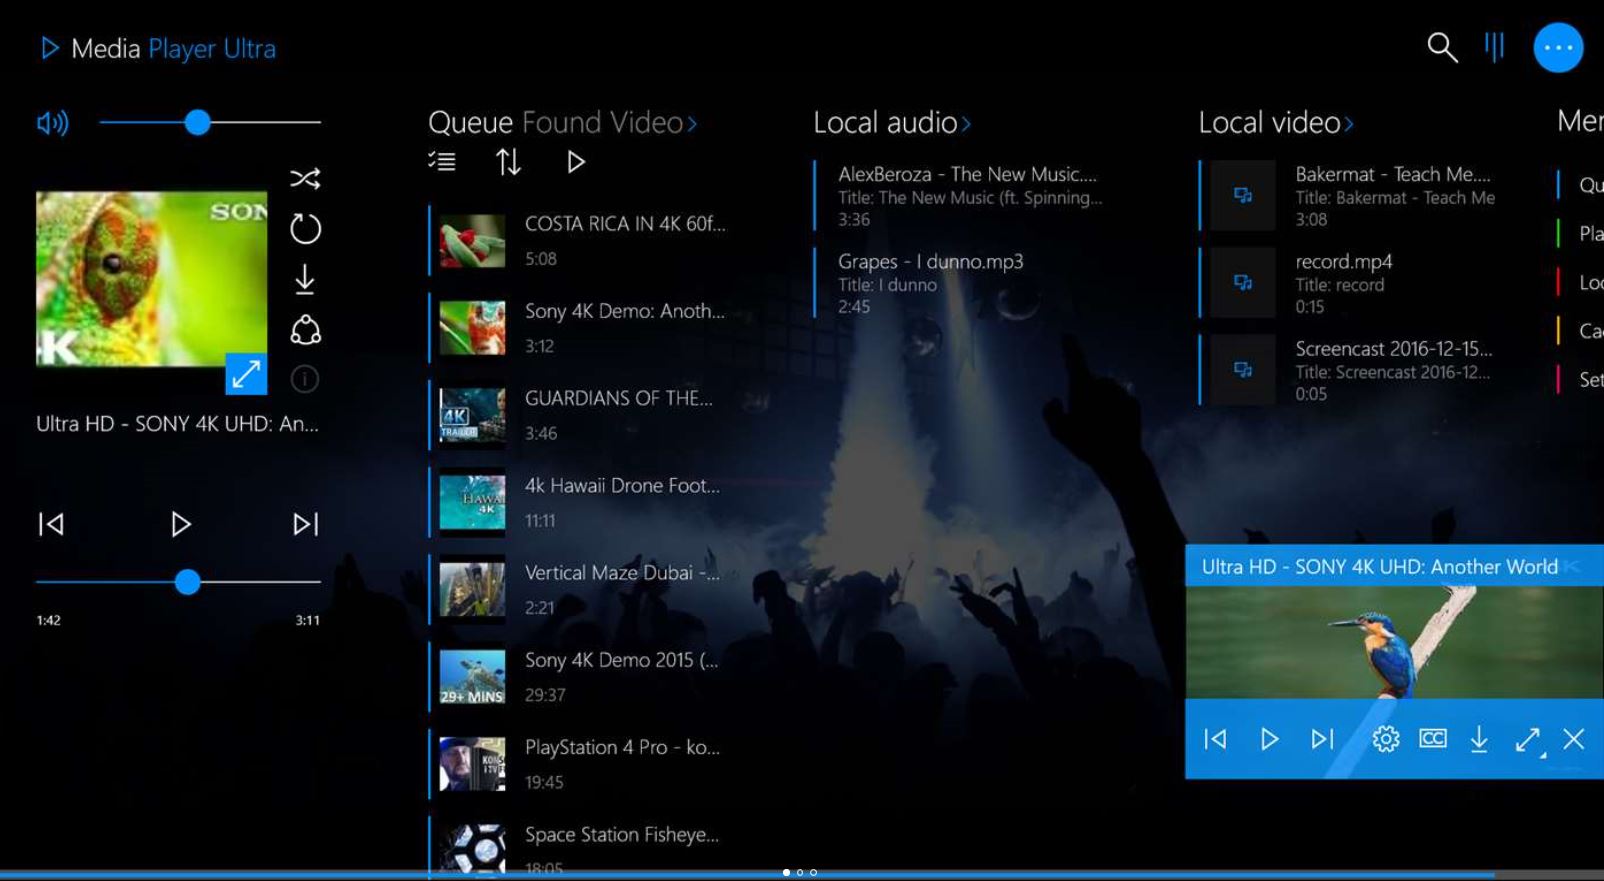Click the now playing title Ultra HD - SONY

pyautogui.click(x=177, y=424)
